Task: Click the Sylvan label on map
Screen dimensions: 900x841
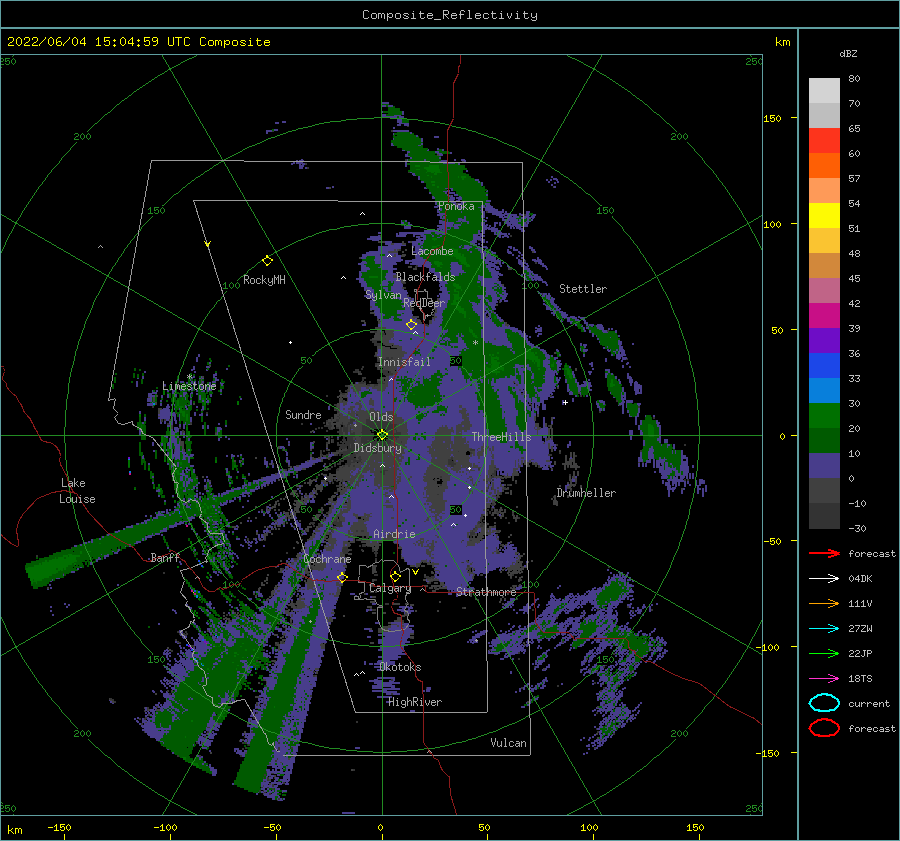Action: 383,295
